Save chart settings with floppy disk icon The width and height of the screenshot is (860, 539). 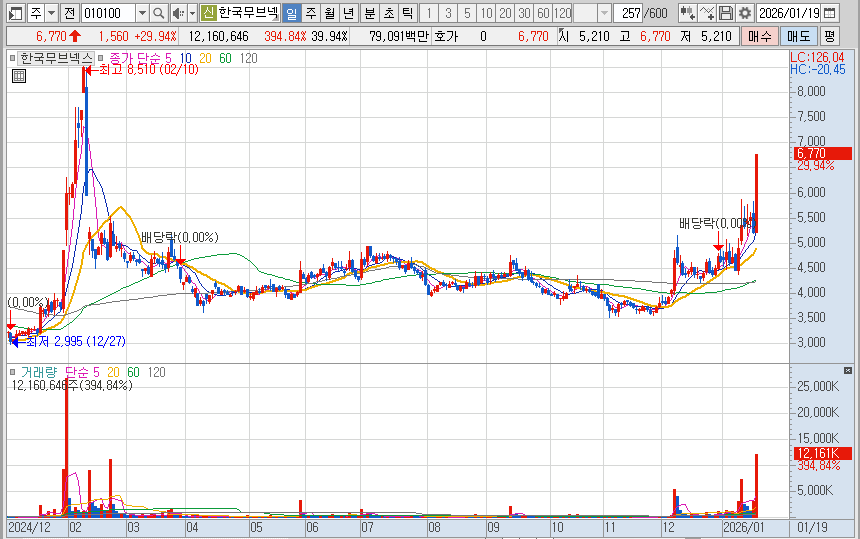(726, 13)
